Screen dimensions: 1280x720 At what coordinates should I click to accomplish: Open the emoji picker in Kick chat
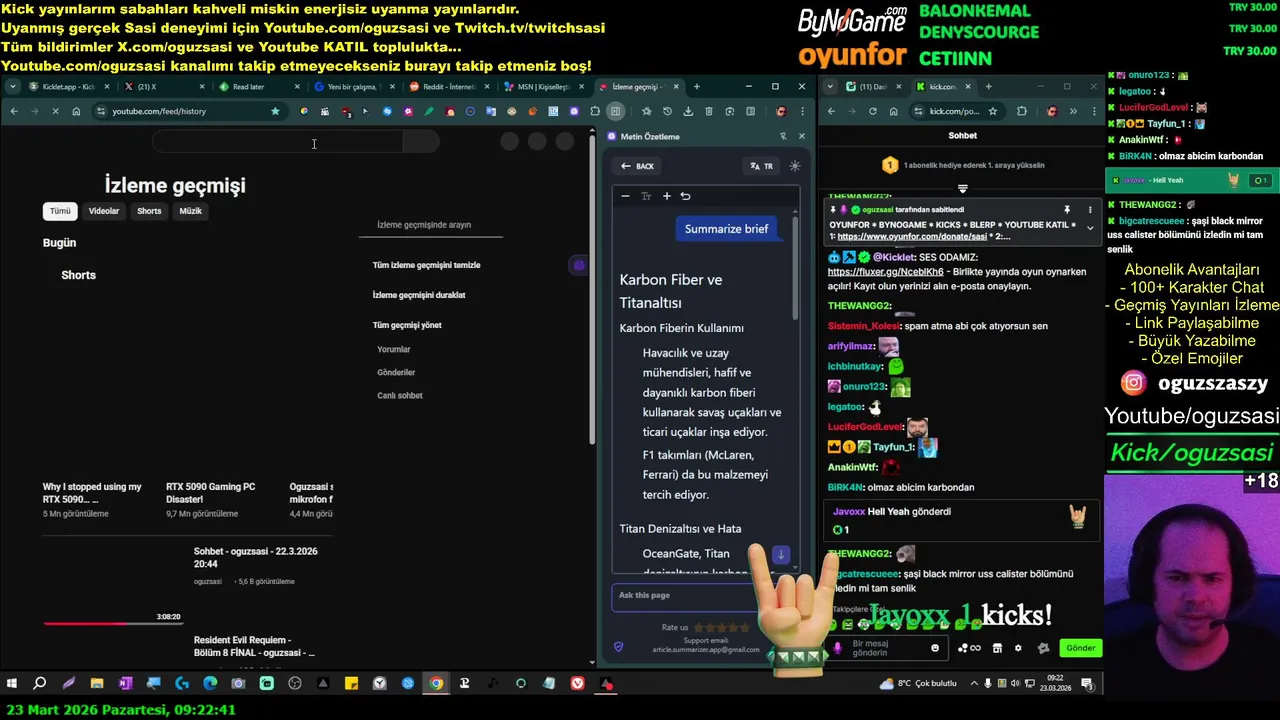(x=935, y=648)
